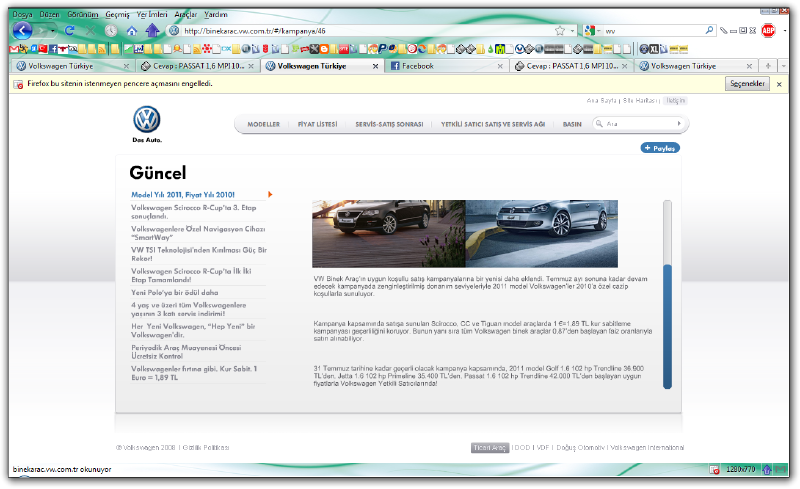Screen dimensions: 800x489
Task: Switch to the last Volkswagen Türkiye tab
Action: [696, 66]
